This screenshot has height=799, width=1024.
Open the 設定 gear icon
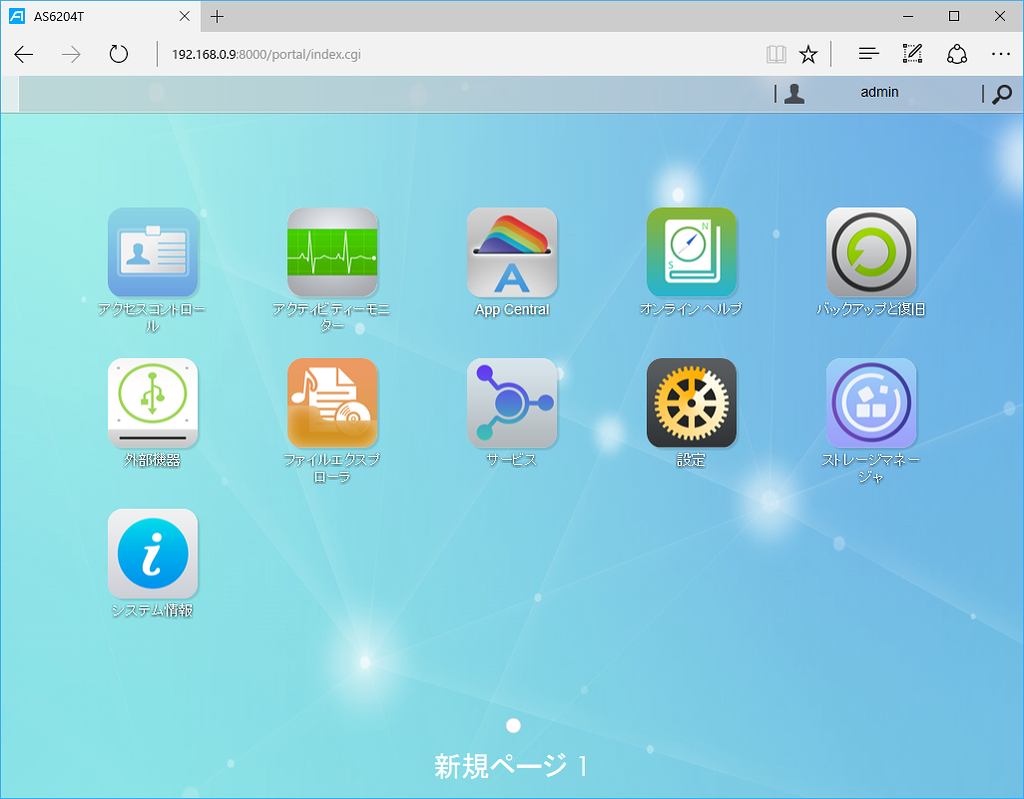[x=692, y=403]
